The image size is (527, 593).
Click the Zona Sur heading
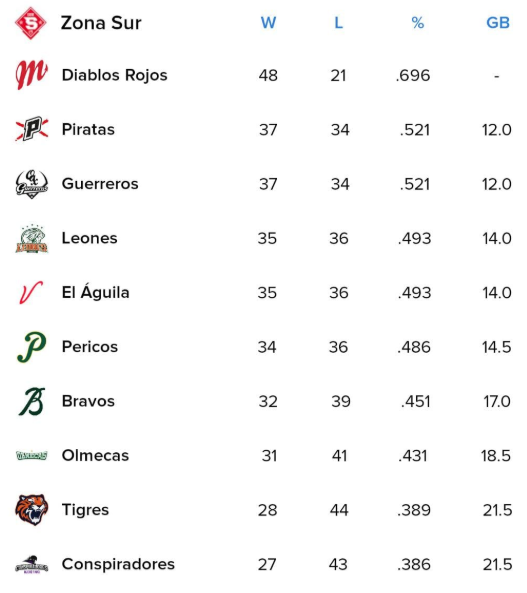coord(101,23)
